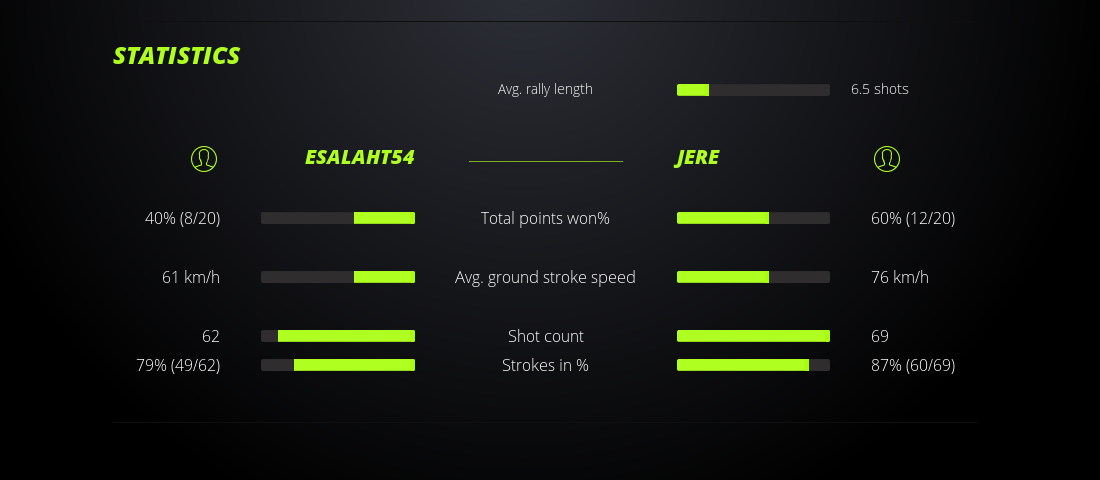Viewport: 1100px width, 480px height.
Task: Click ESALAHT54's ground stroke speed bar
Action: [x=338, y=277]
